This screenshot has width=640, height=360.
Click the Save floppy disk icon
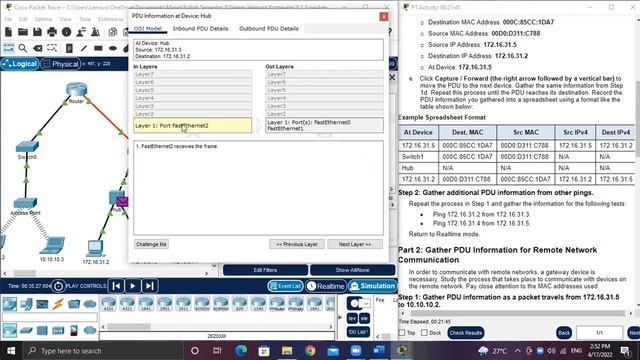[x=37, y=32]
